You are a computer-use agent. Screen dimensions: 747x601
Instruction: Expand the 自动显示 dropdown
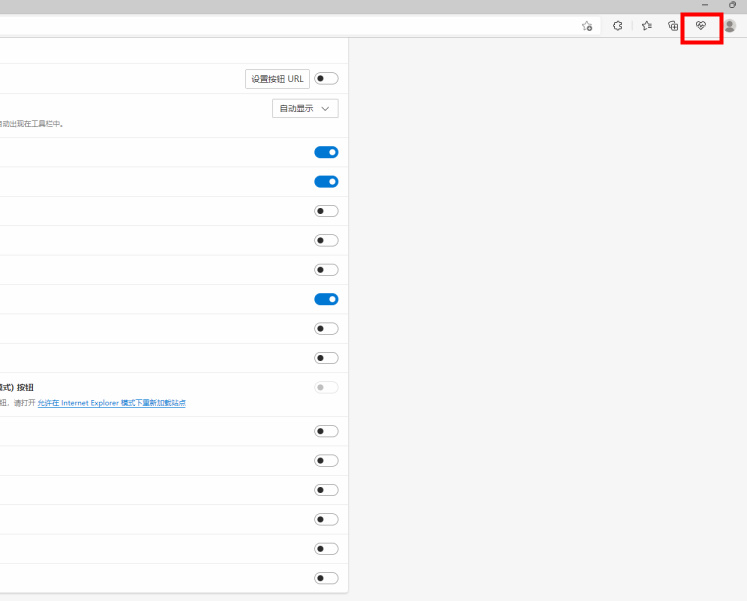(305, 108)
